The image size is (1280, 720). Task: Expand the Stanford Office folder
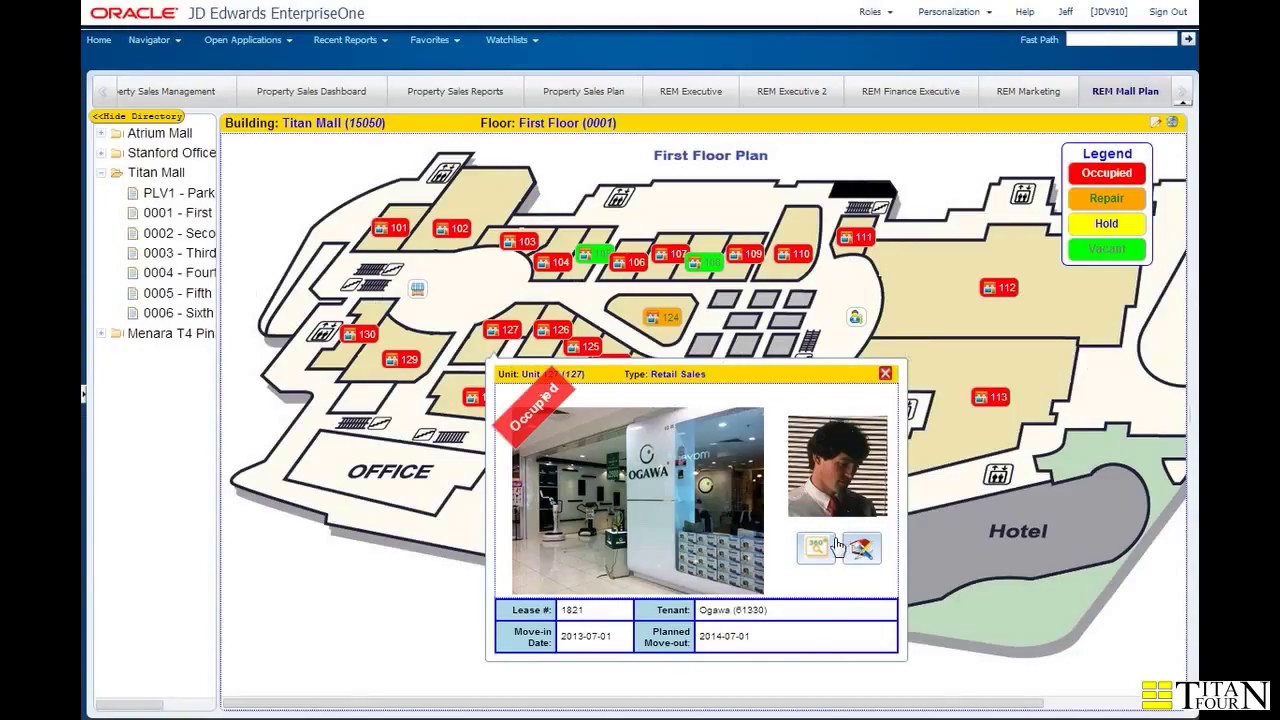pyautogui.click(x=101, y=153)
